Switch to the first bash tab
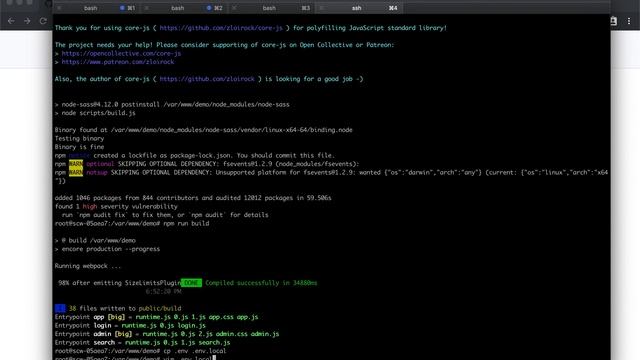This screenshot has width=640, height=360. [x=91, y=8]
